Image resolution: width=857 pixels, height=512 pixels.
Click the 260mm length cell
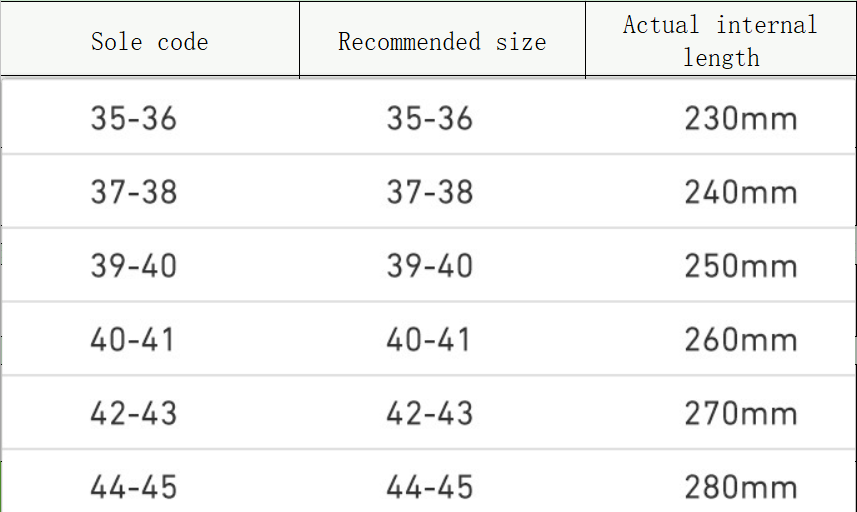[x=740, y=340]
